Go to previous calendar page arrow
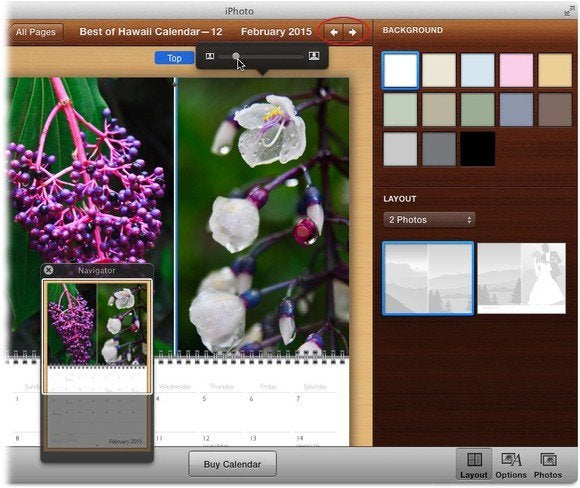 point(334,32)
